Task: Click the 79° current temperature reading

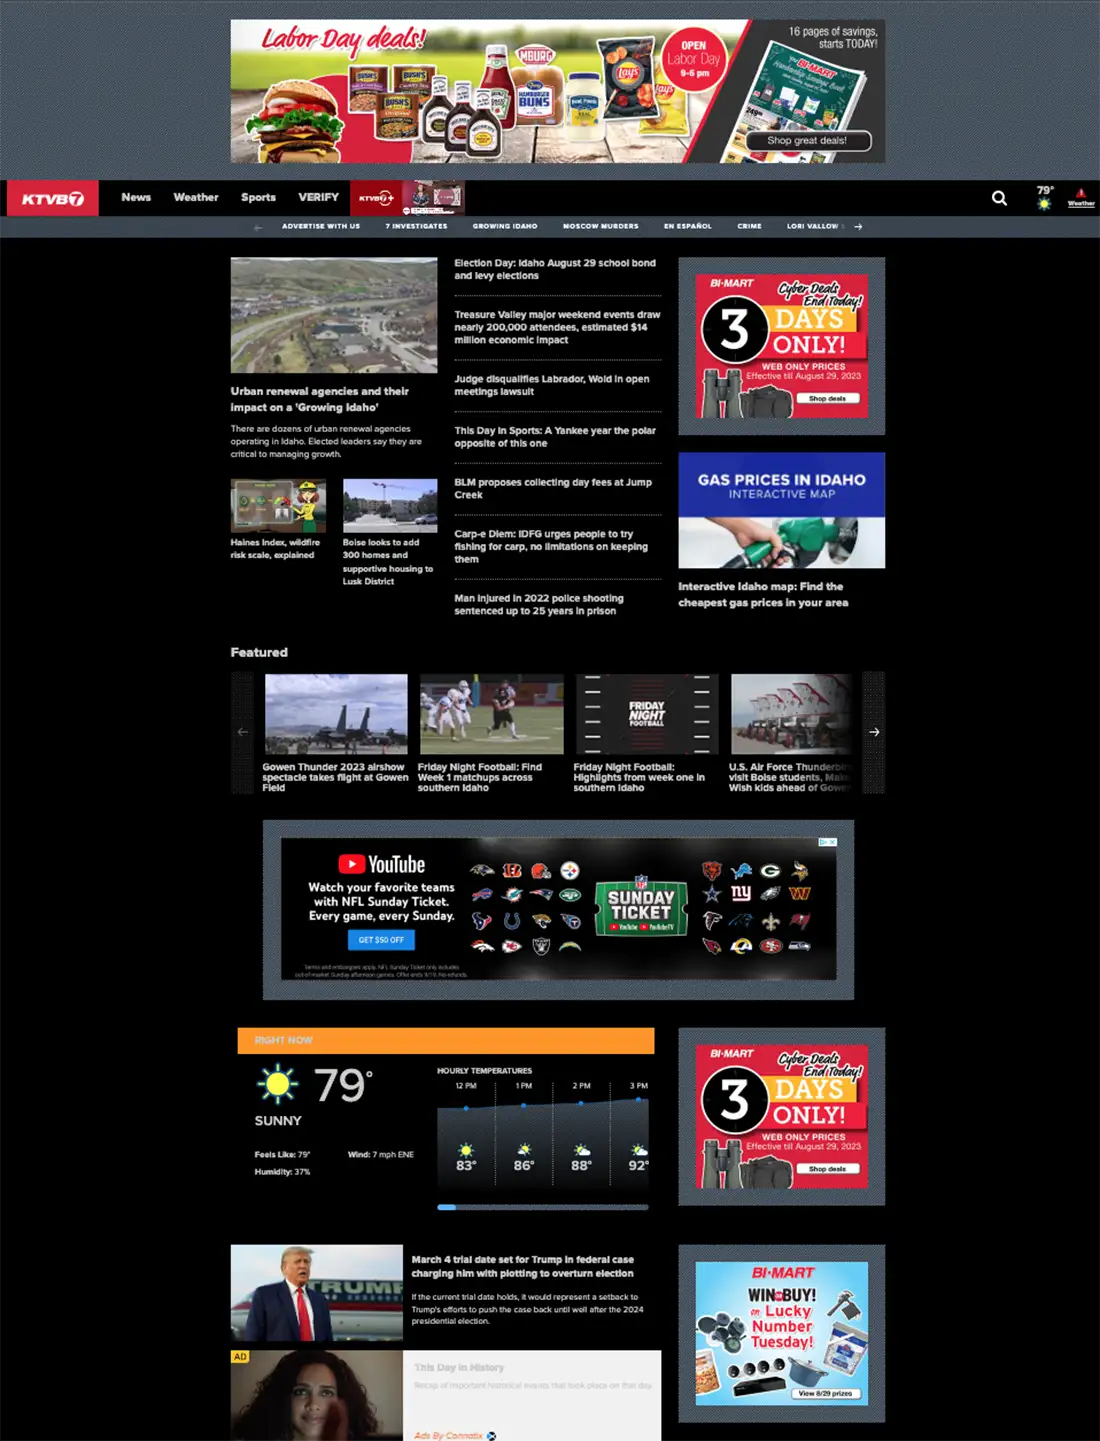Action: point(343,1085)
